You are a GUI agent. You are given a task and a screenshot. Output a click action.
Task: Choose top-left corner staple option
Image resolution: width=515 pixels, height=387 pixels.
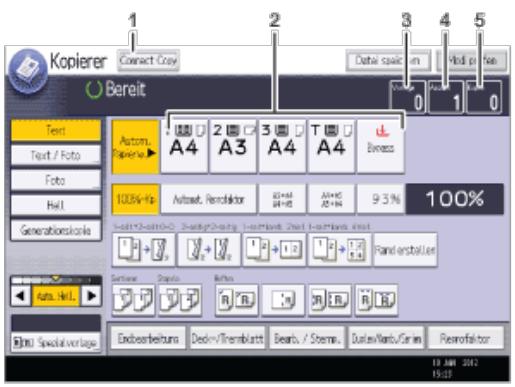click(236, 300)
